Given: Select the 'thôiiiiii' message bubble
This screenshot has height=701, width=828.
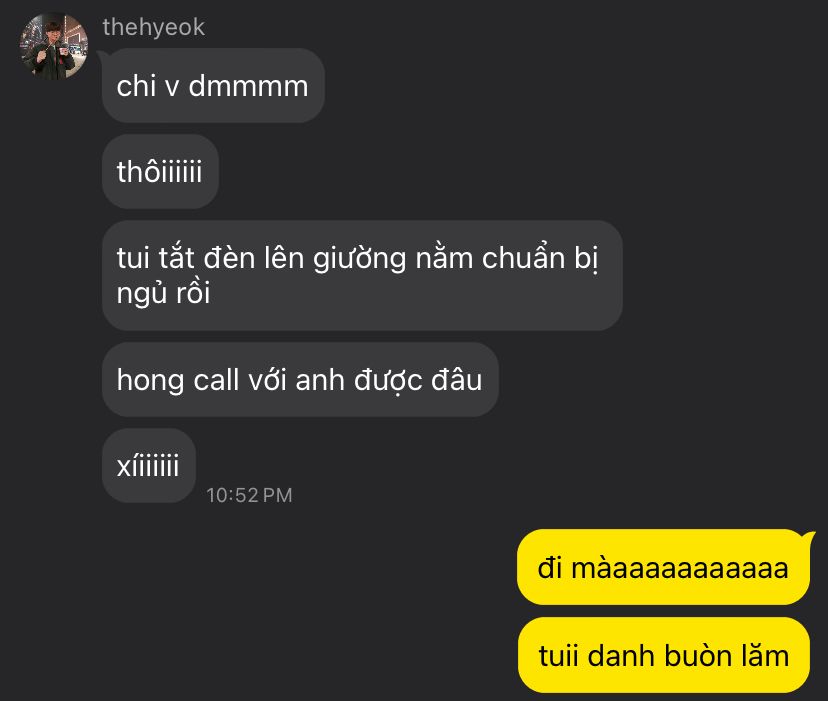Looking at the screenshot, I should (160, 171).
